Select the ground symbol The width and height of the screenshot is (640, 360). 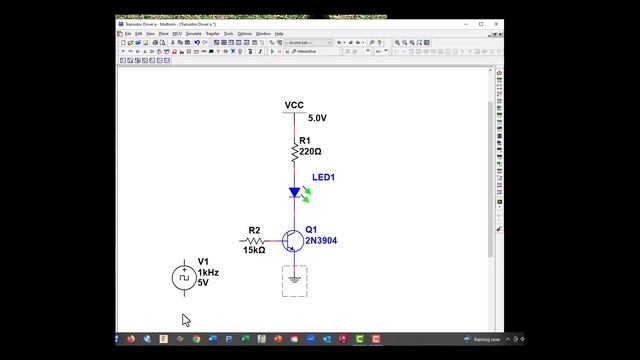[x=295, y=280]
